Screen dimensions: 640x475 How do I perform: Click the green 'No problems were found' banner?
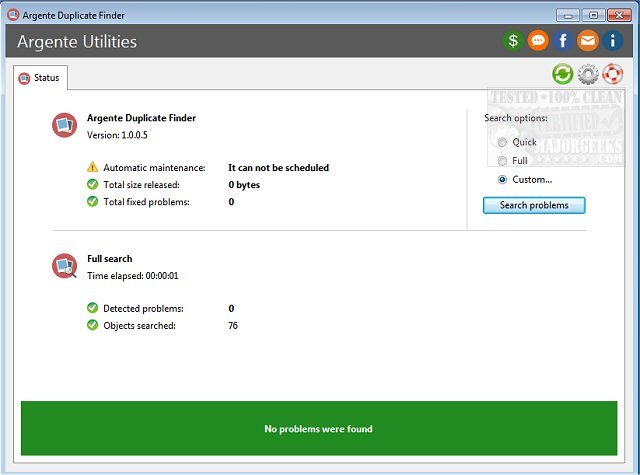tap(318, 429)
